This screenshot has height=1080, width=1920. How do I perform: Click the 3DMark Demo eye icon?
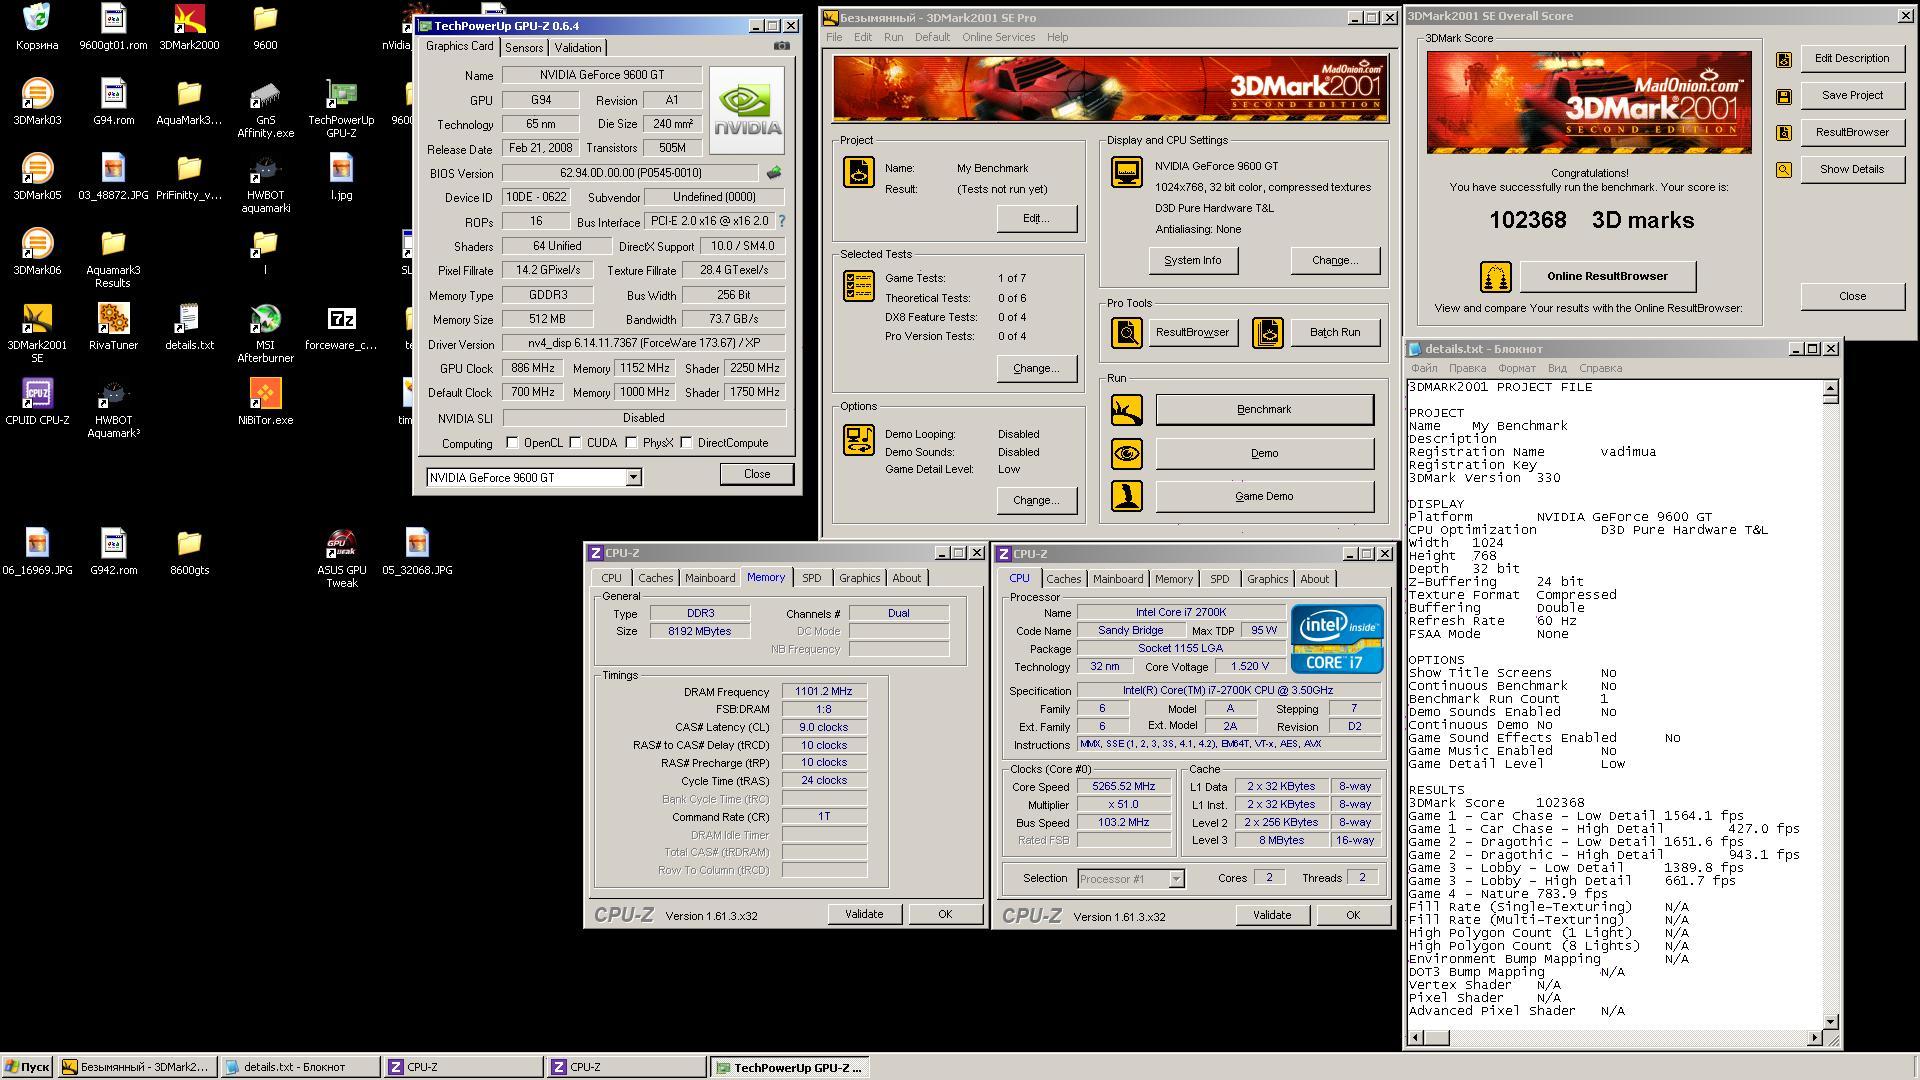(1127, 453)
